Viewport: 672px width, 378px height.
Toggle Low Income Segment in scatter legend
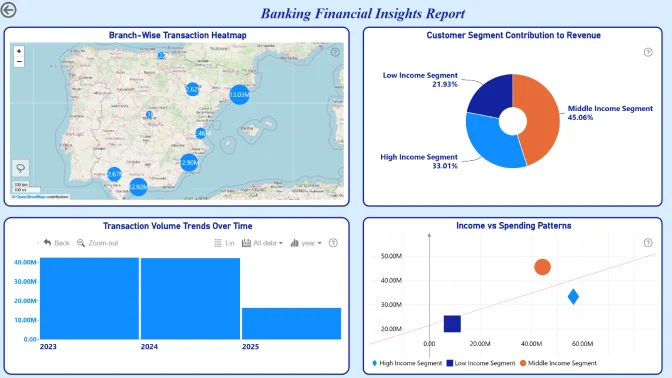point(480,363)
